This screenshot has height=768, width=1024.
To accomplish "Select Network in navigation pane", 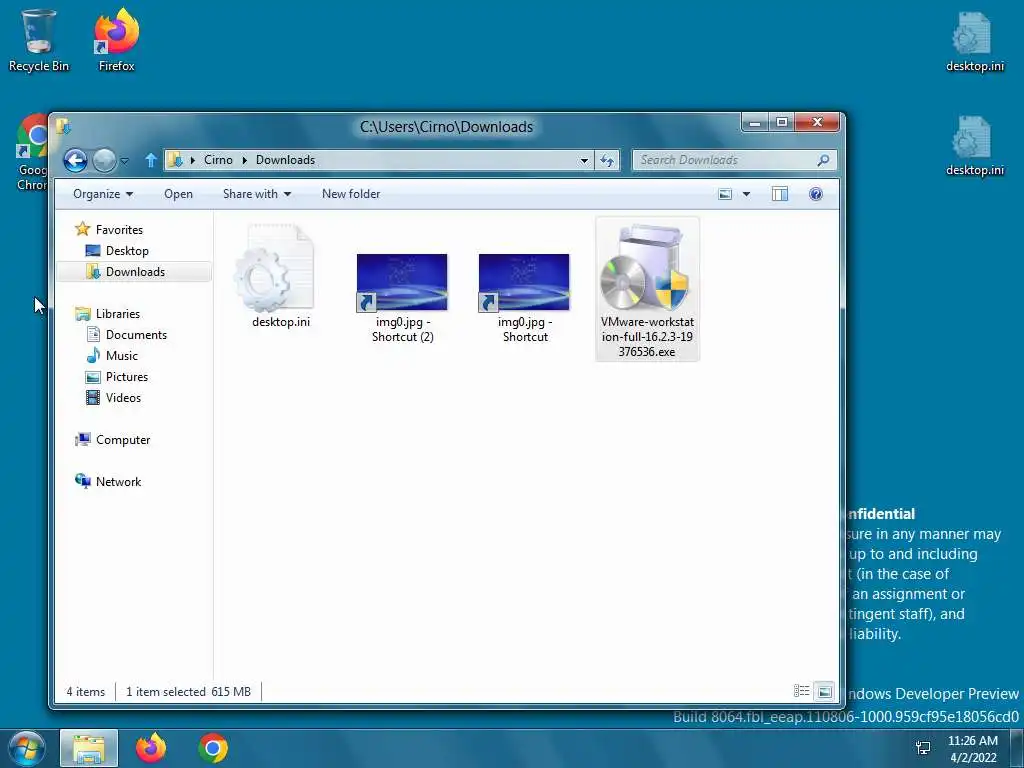I will point(108,481).
